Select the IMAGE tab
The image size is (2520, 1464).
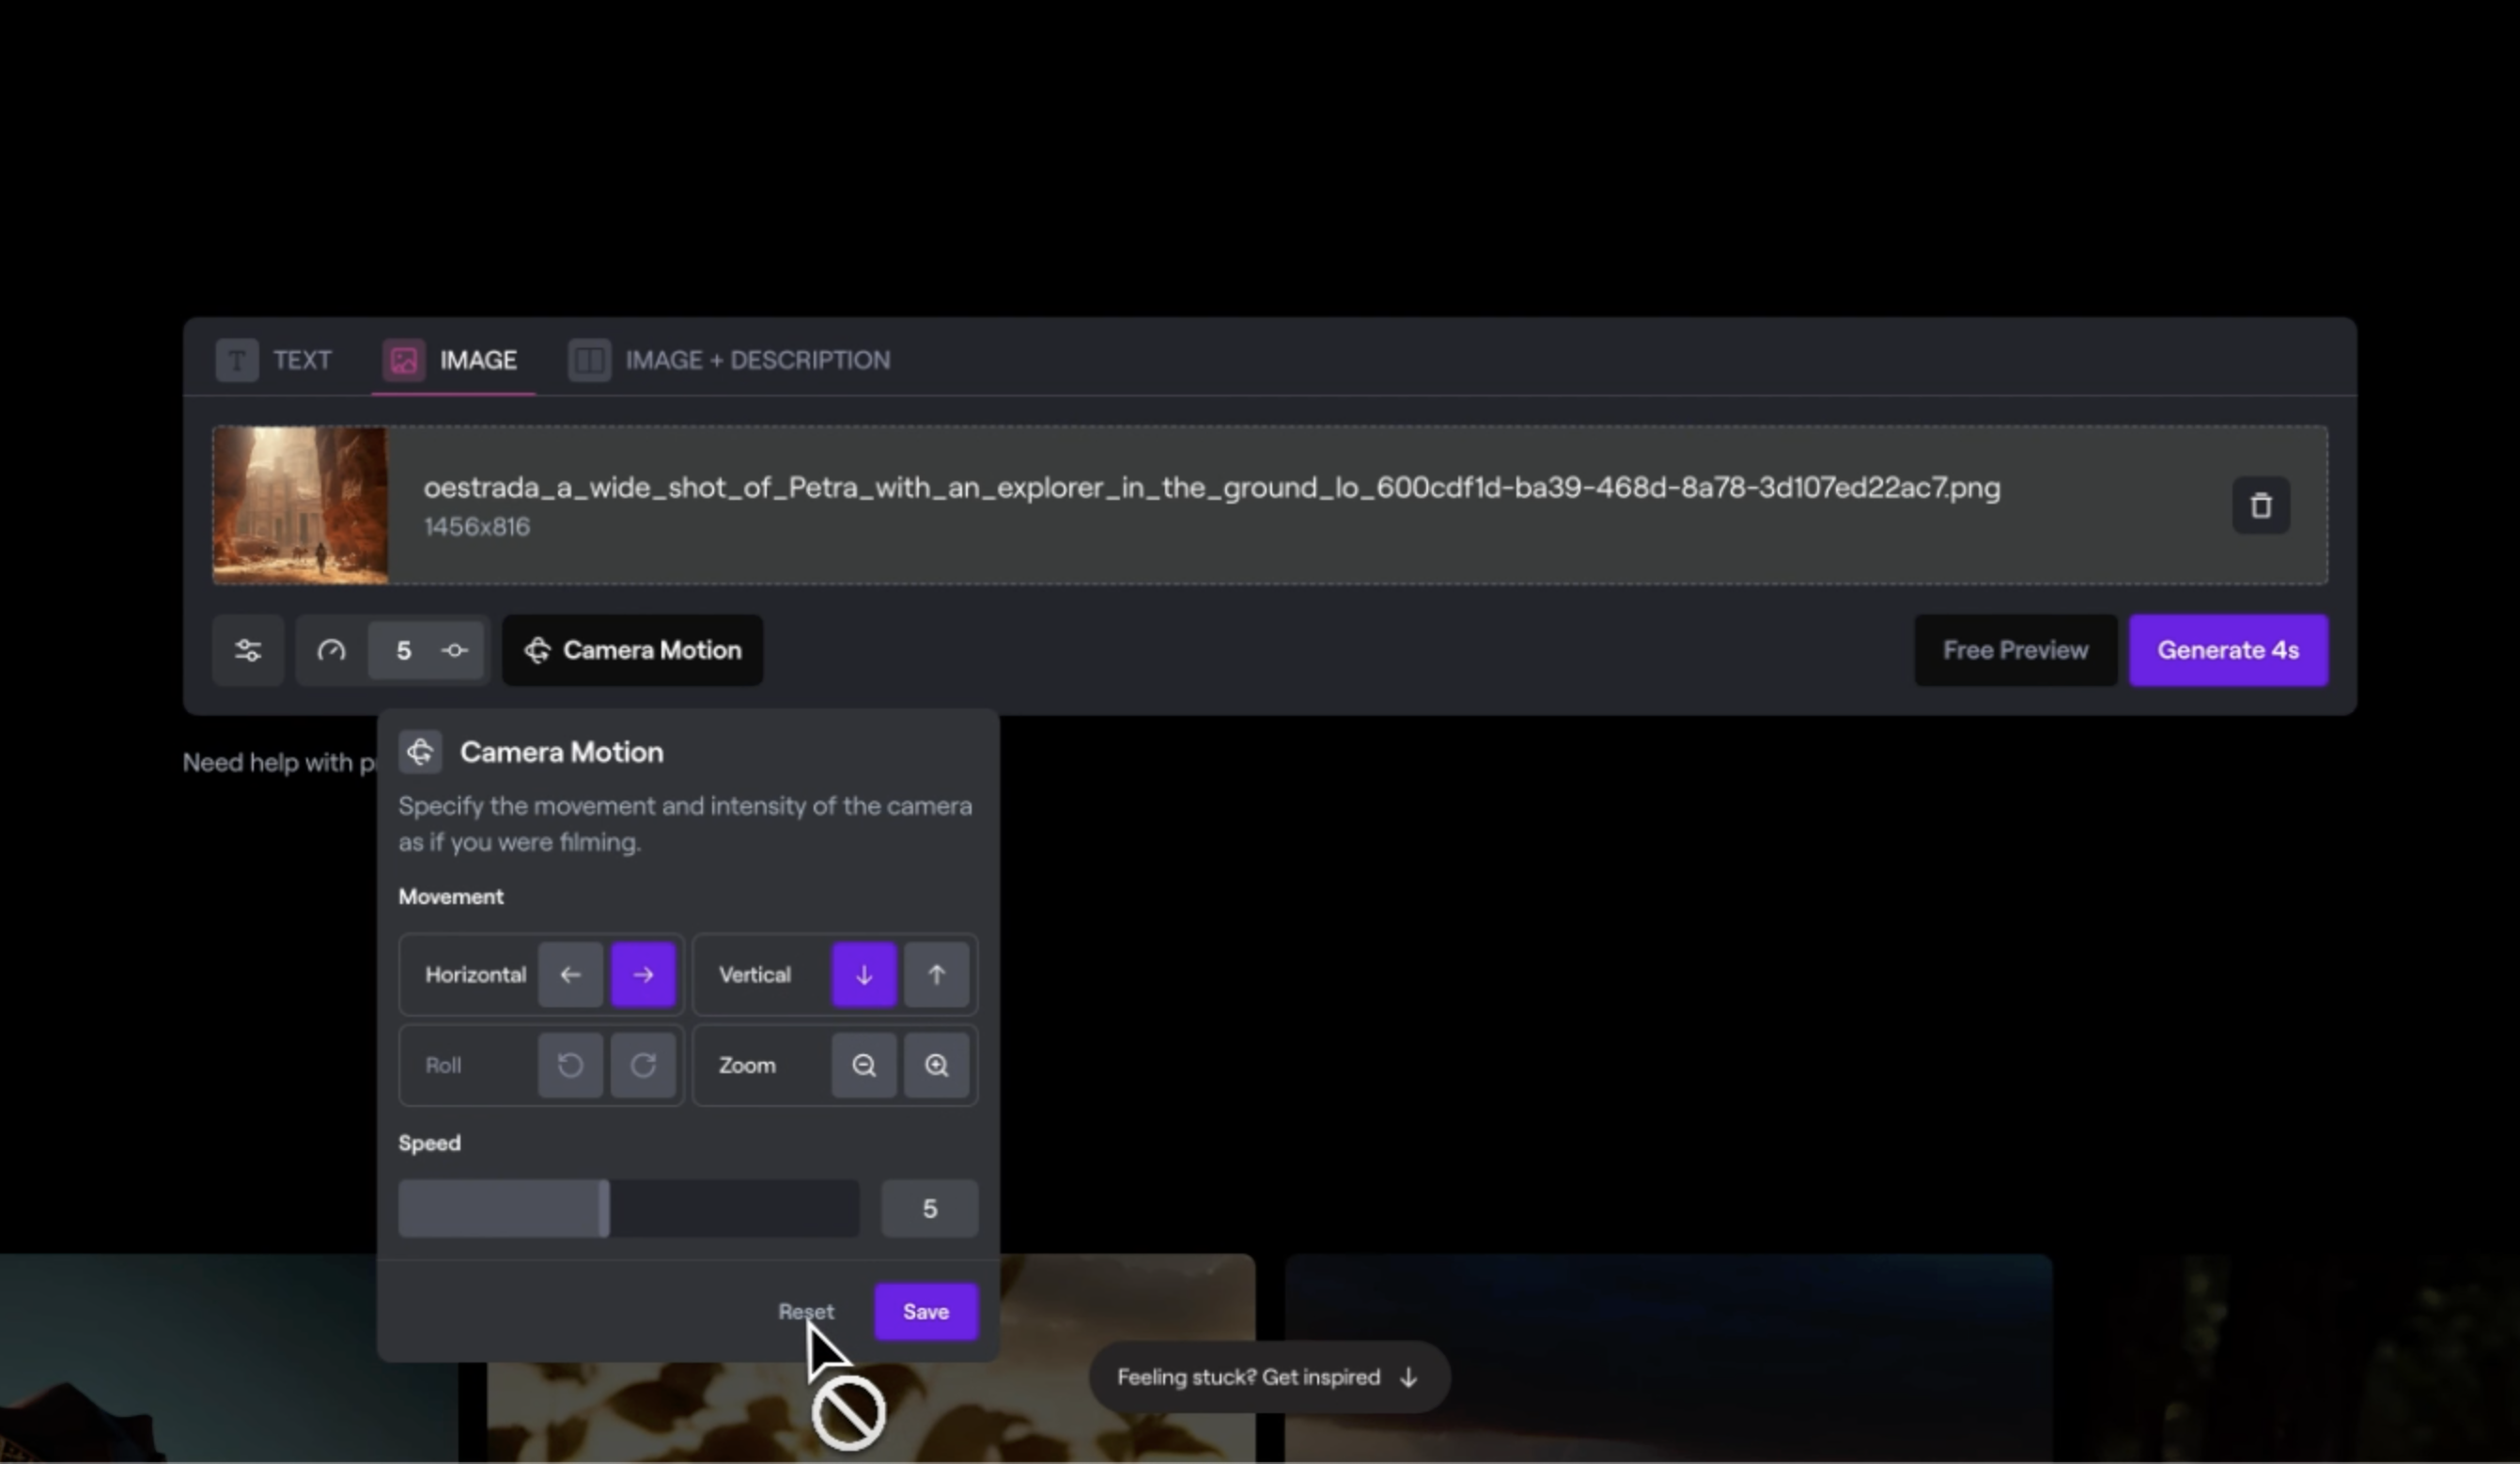click(451, 360)
